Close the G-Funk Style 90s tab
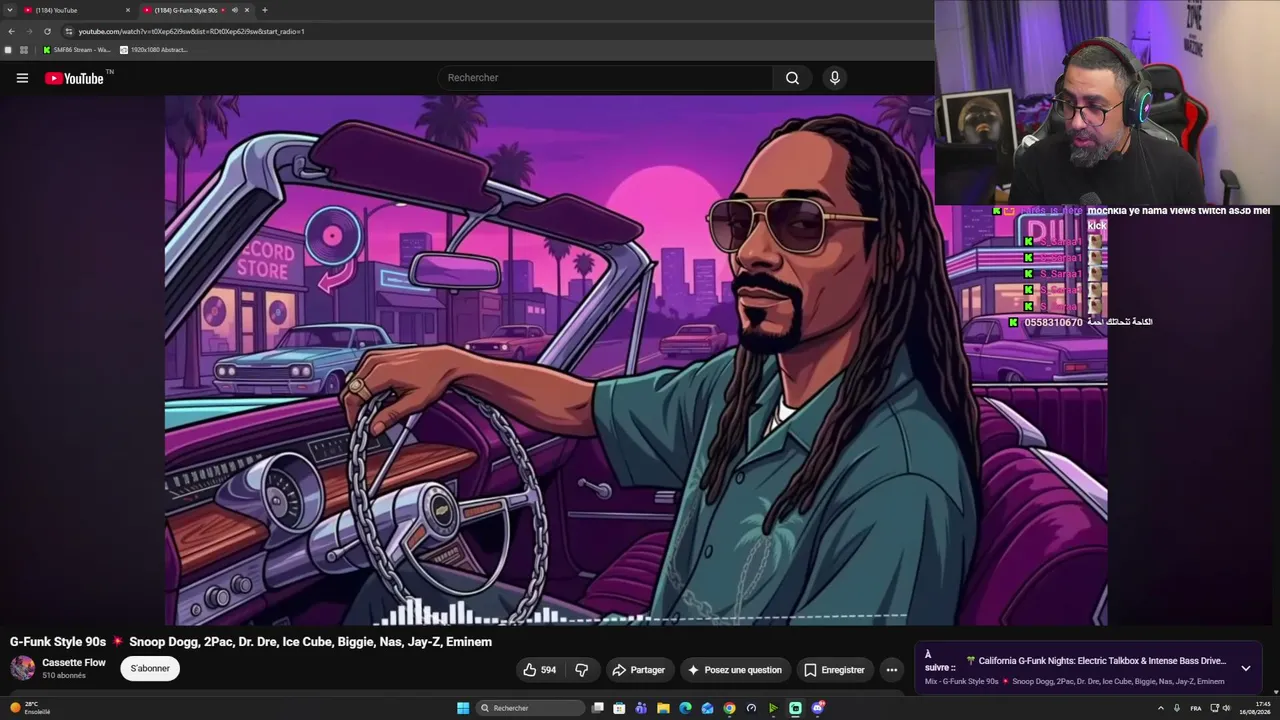Image resolution: width=1280 pixels, height=720 pixels. click(247, 10)
